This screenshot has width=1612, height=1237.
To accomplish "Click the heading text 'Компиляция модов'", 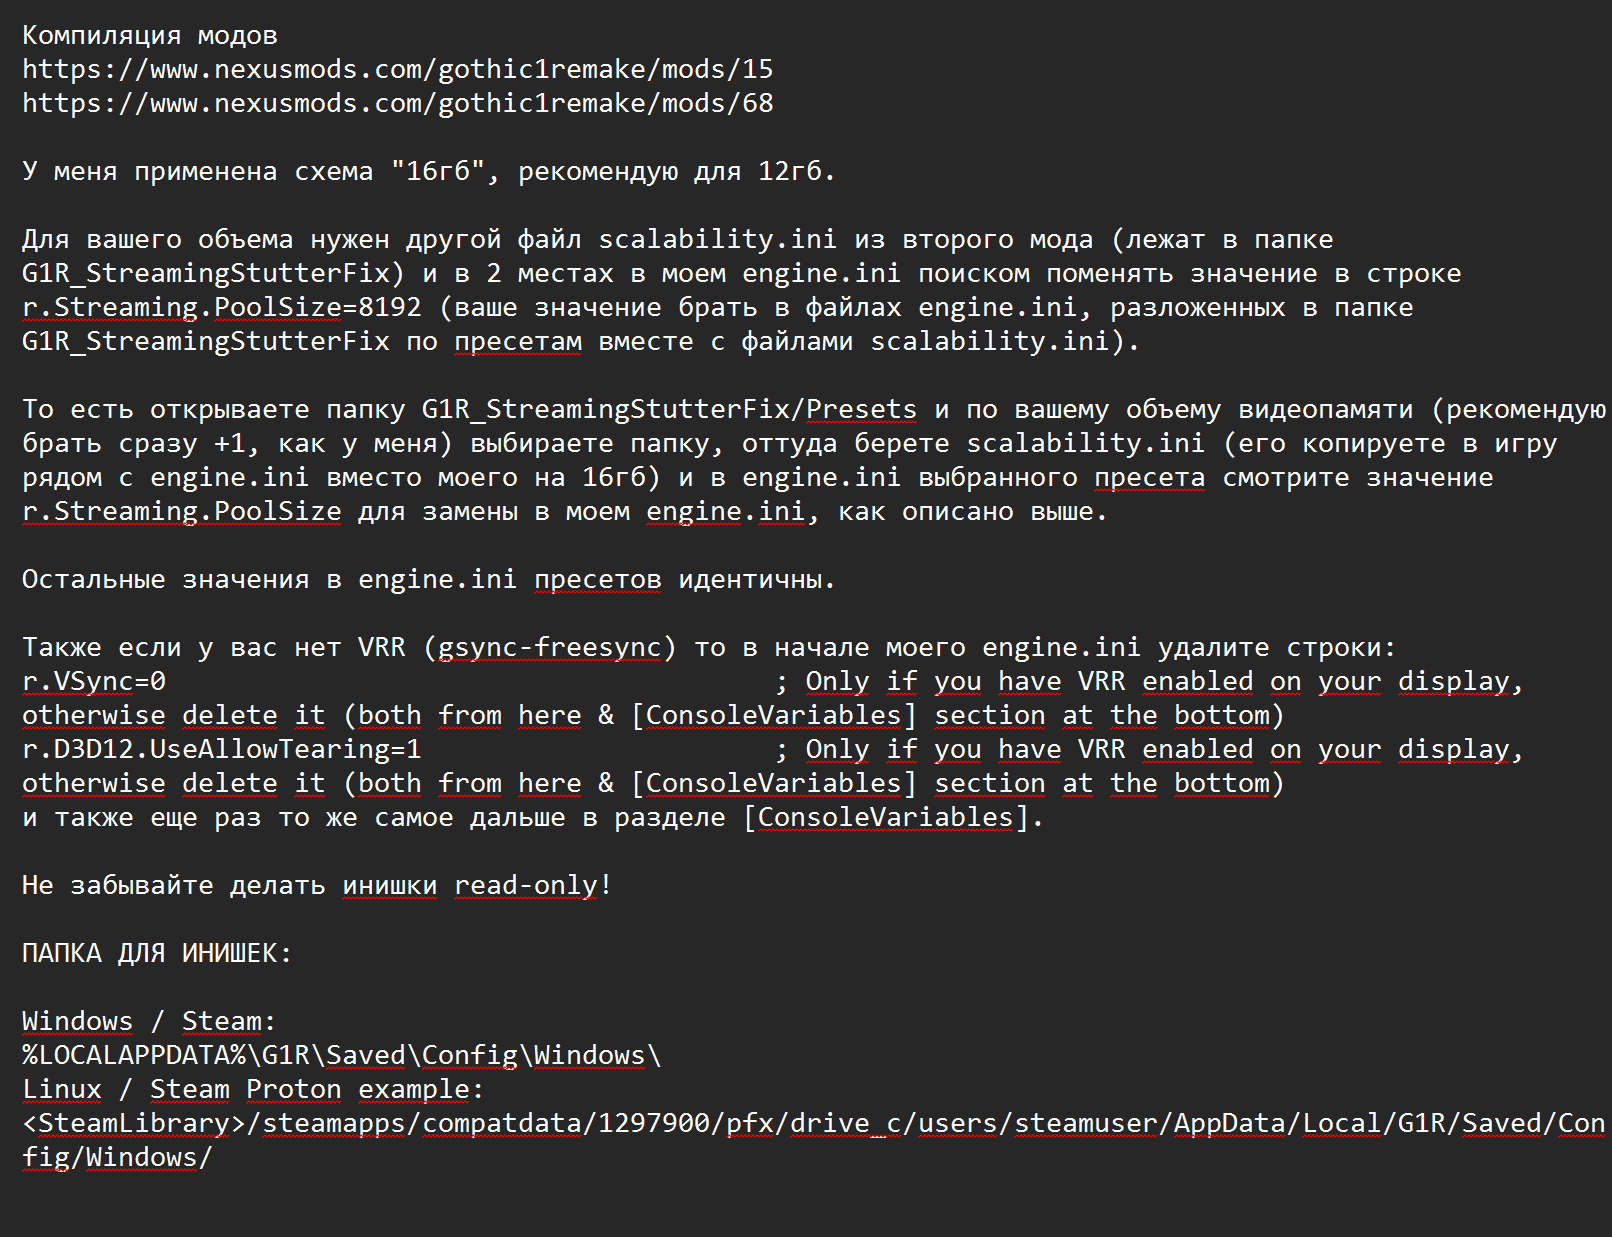I will click(x=150, y=36).
